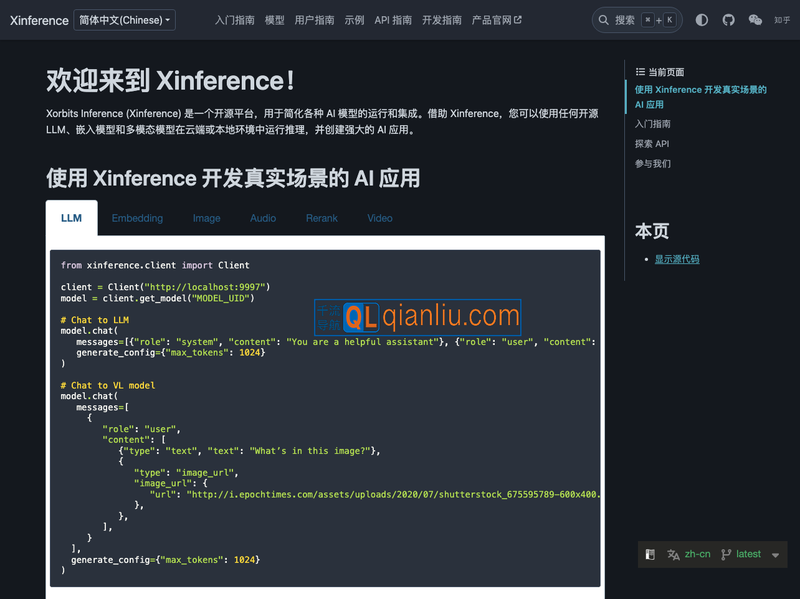Image resolution: width=800 pixels, height=599 pixels.
Task: Open the WeChat community icon
Action: tap(755, 20)
